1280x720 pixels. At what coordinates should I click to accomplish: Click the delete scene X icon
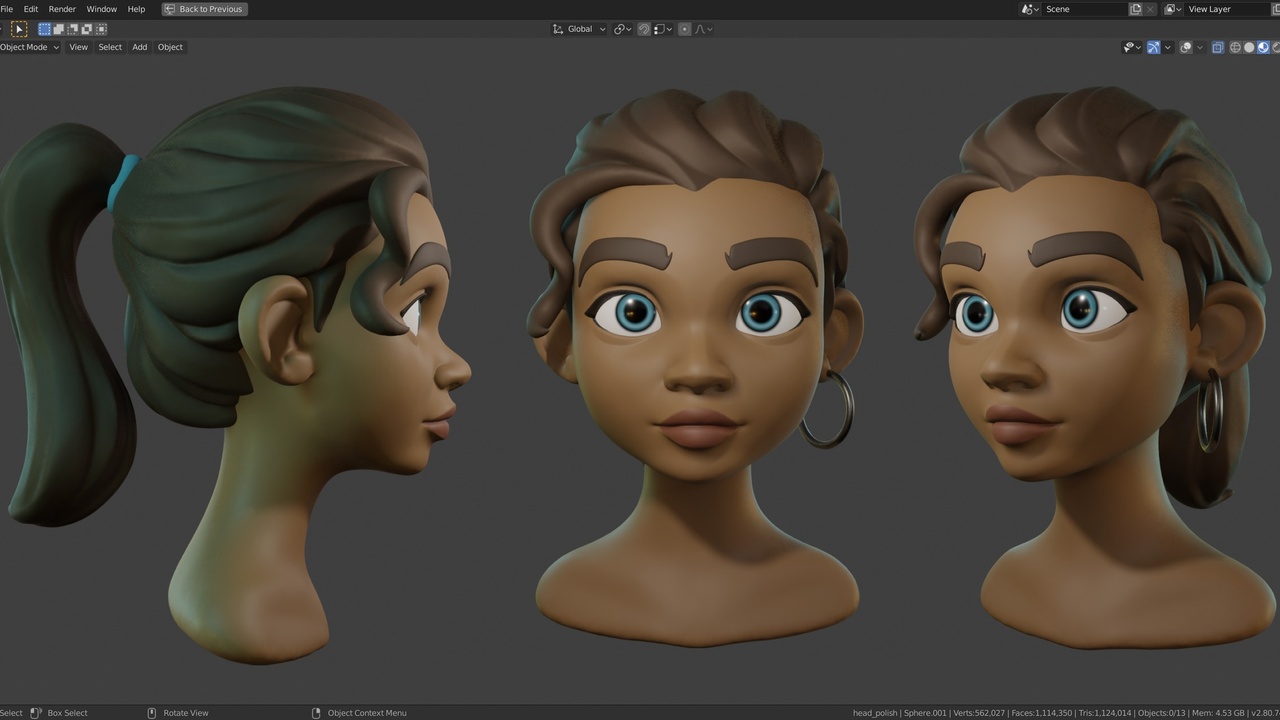pos(1151,9)
